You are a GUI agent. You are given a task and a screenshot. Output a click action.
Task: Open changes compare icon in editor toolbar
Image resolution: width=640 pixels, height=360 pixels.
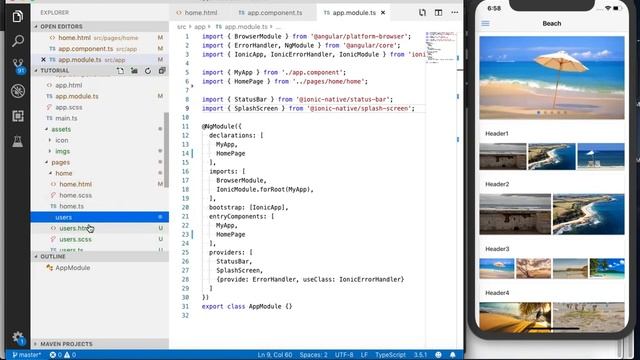422,13
